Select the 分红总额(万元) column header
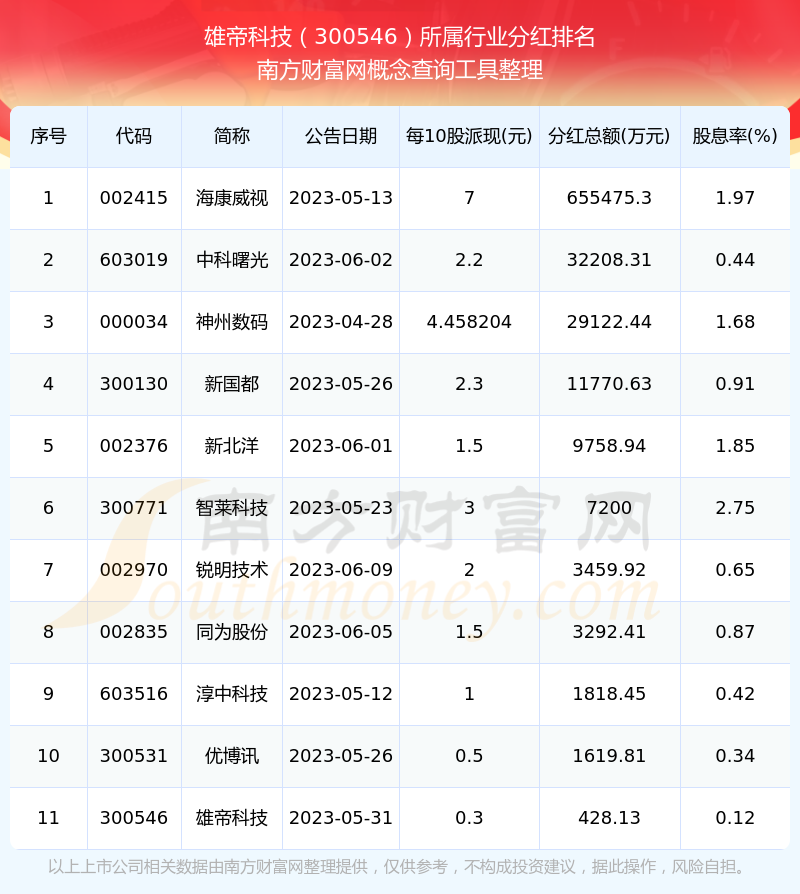 (609, 136)
